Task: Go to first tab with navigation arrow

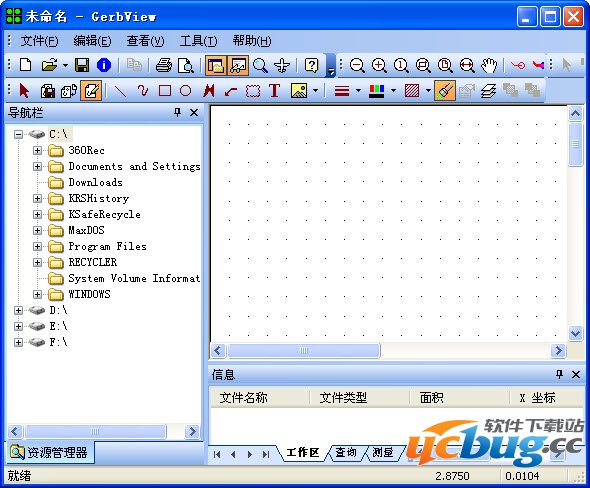Action: pyautogui.click(x=217, y=454)
